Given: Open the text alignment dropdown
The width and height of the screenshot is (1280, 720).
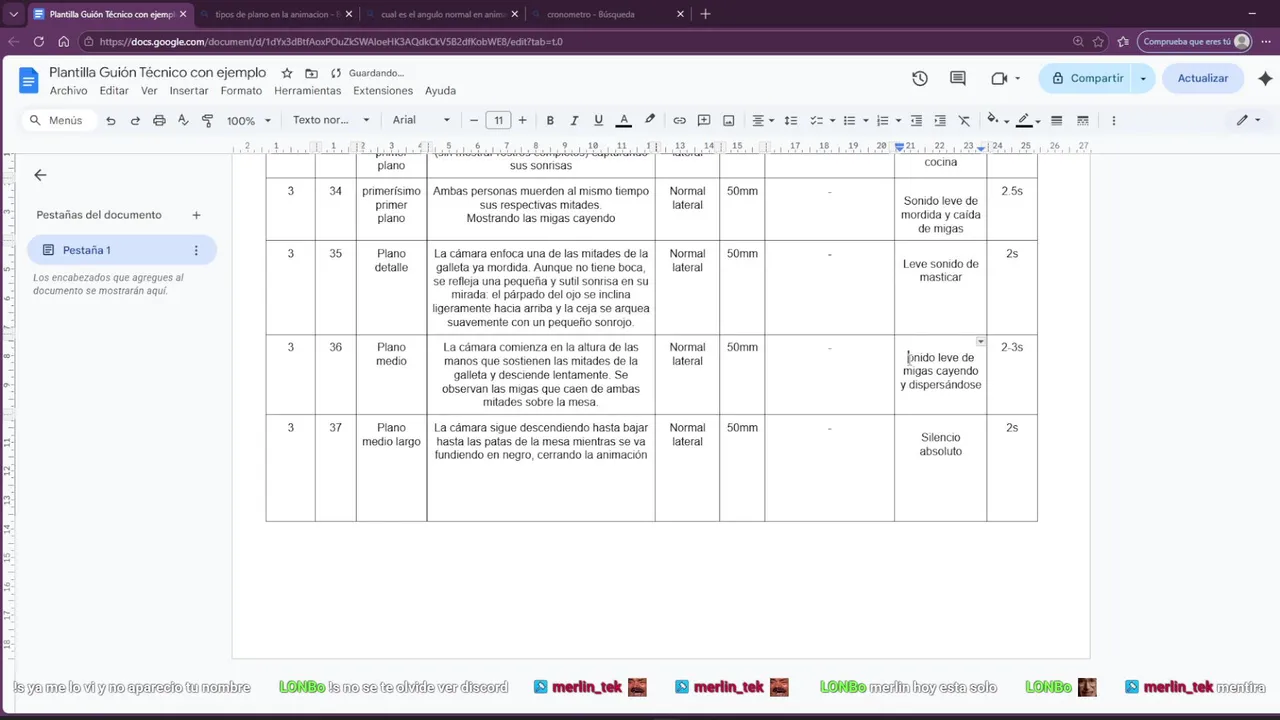Looking at the screenshot, I should (x=763, y=120).
